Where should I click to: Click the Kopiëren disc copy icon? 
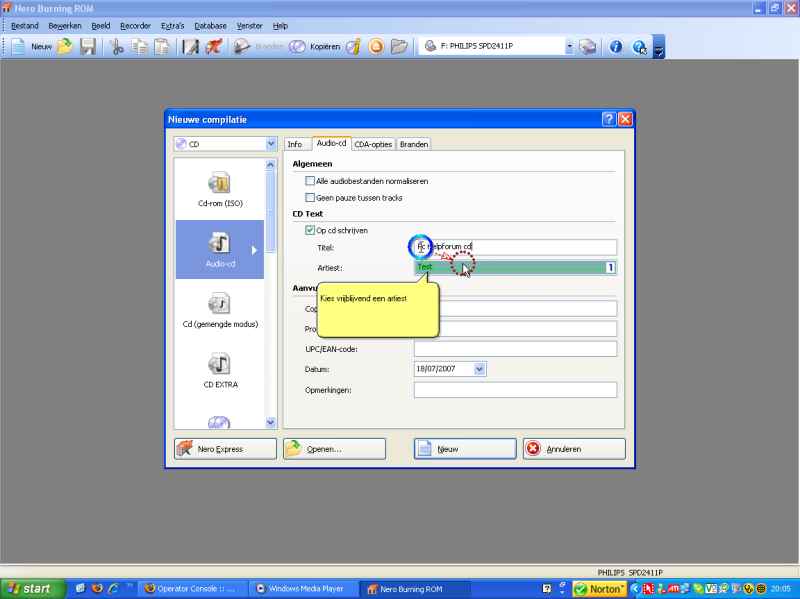pos(297,46)
